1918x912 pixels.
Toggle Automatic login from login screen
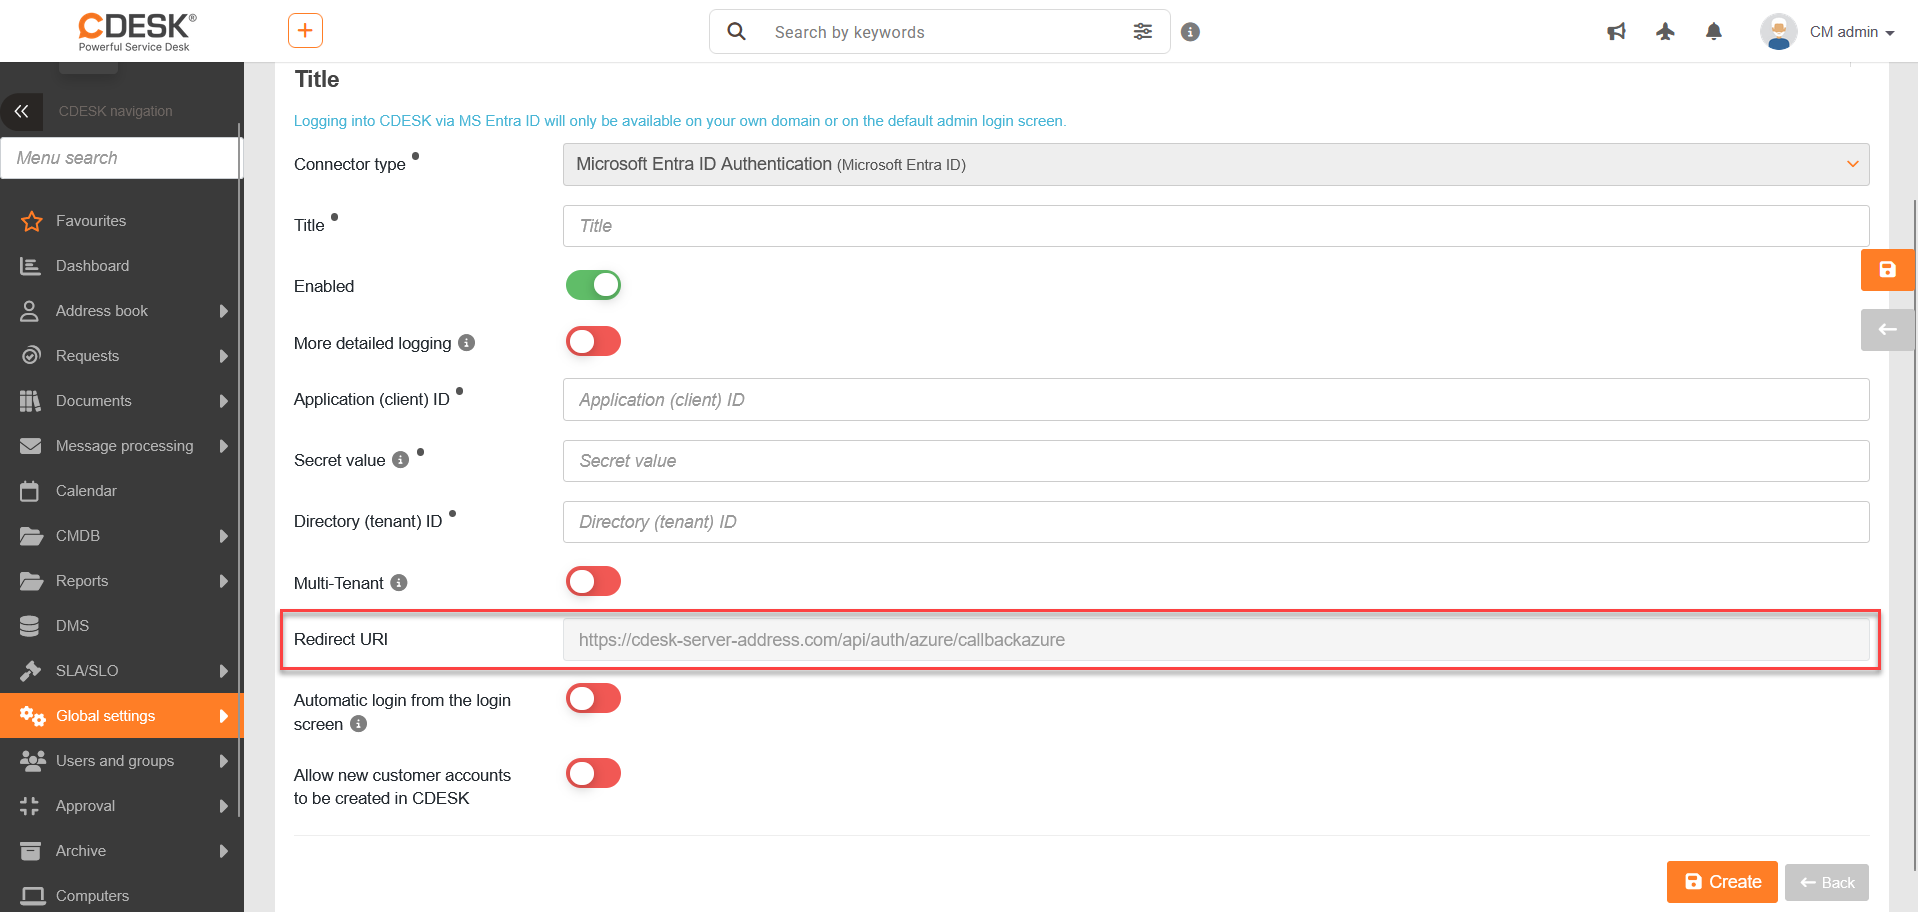point(593,698)
